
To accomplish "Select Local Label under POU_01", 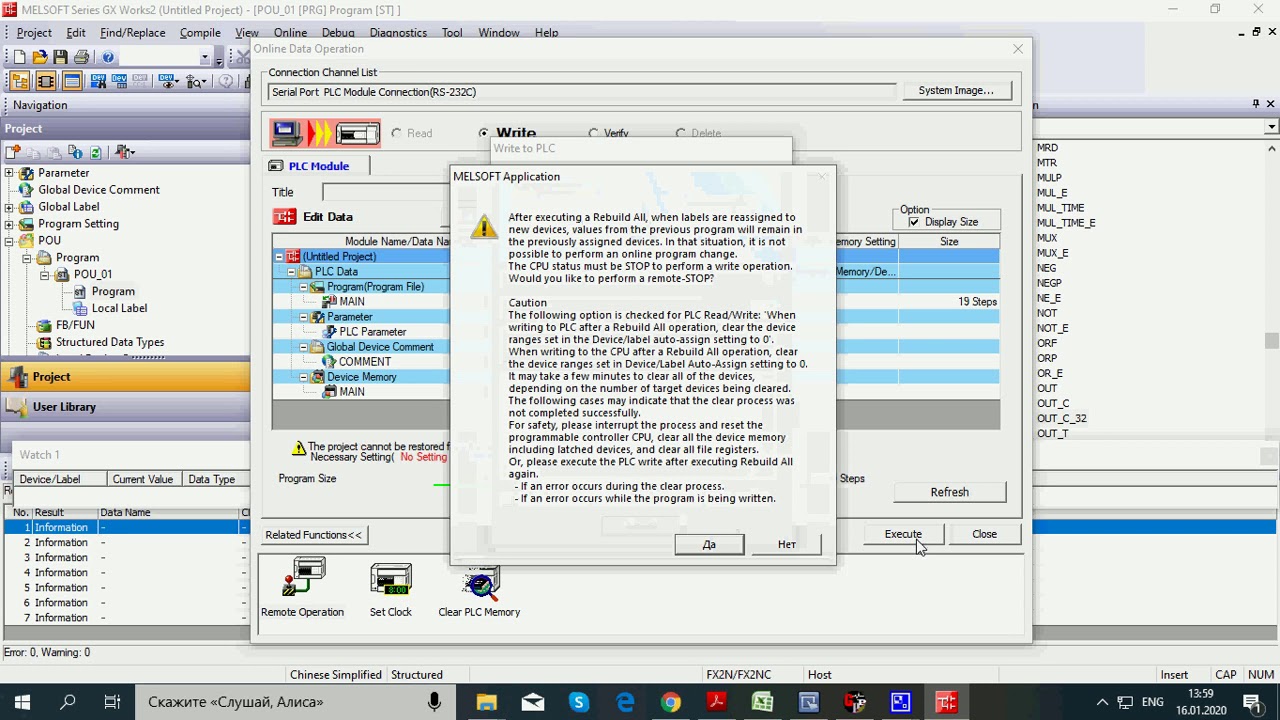I will (119, 309).
